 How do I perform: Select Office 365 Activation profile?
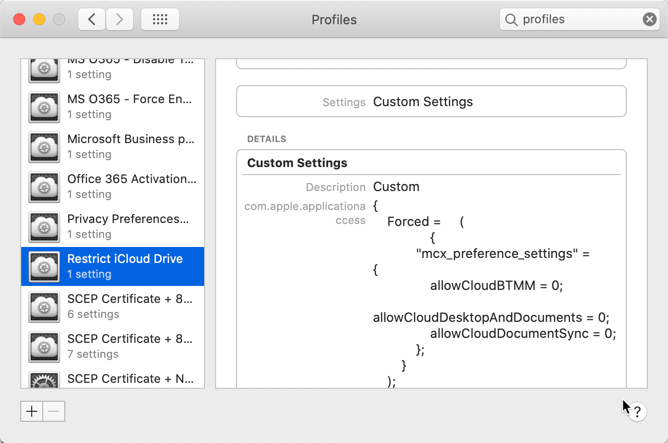coord(130,187)
